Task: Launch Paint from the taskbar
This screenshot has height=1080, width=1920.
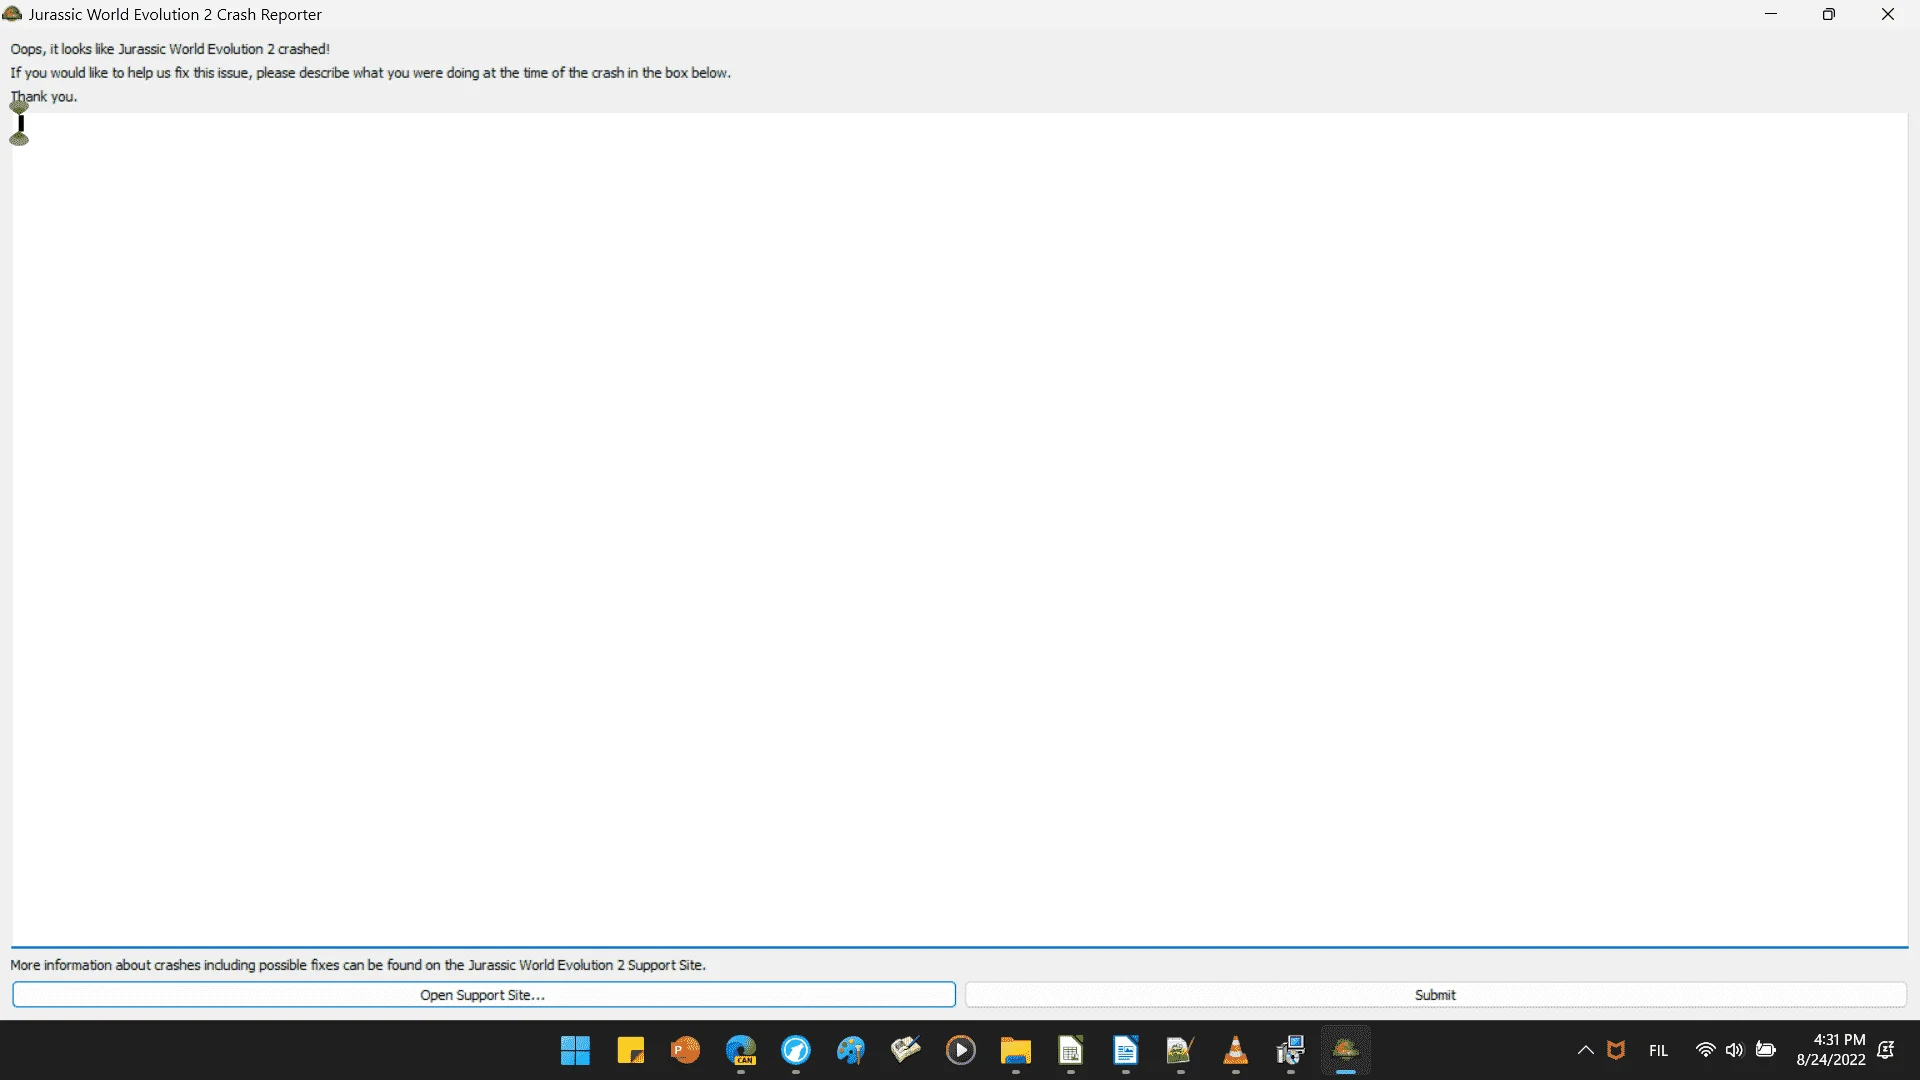Action: (851, 1050)
